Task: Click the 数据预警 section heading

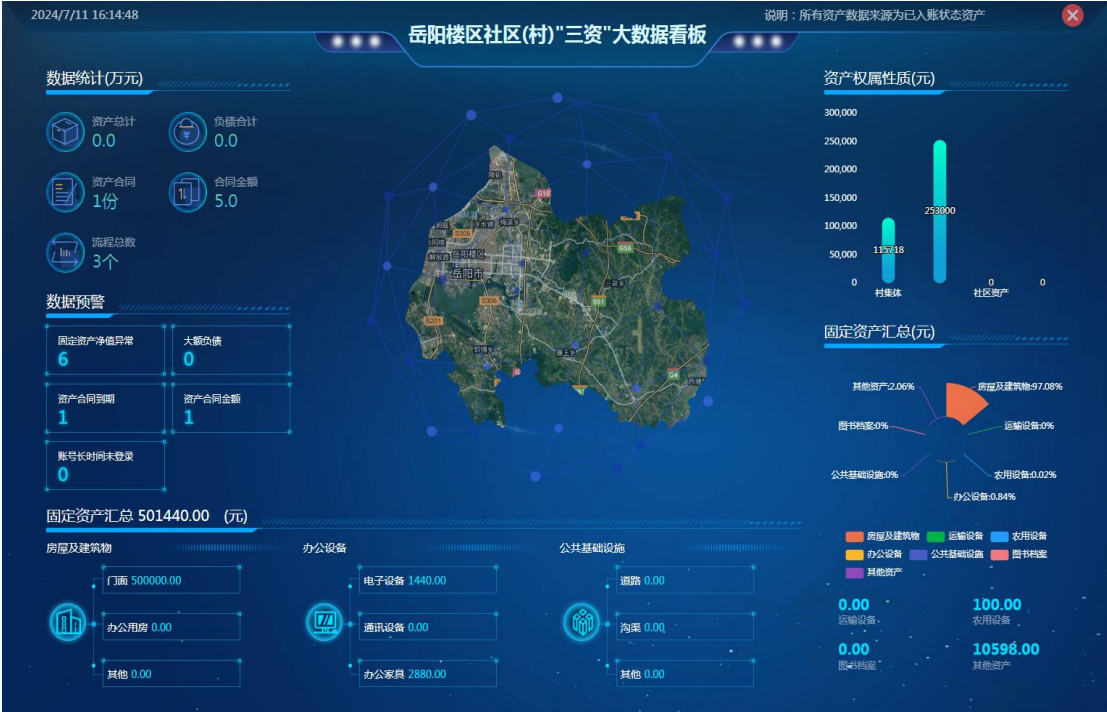Action: click(x=76, y=302)
